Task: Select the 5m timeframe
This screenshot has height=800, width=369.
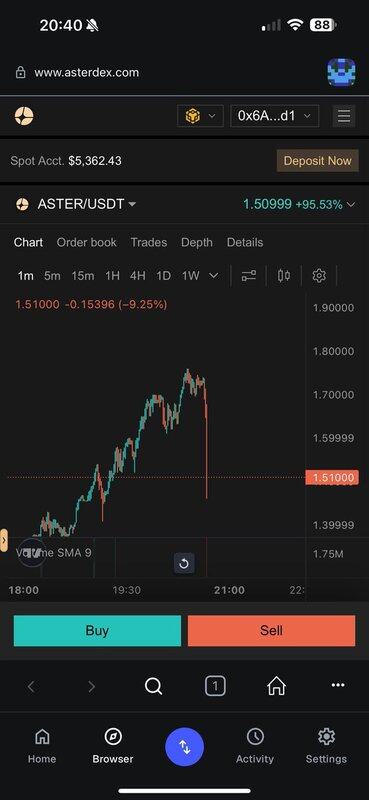Action: tap(52, 276)
